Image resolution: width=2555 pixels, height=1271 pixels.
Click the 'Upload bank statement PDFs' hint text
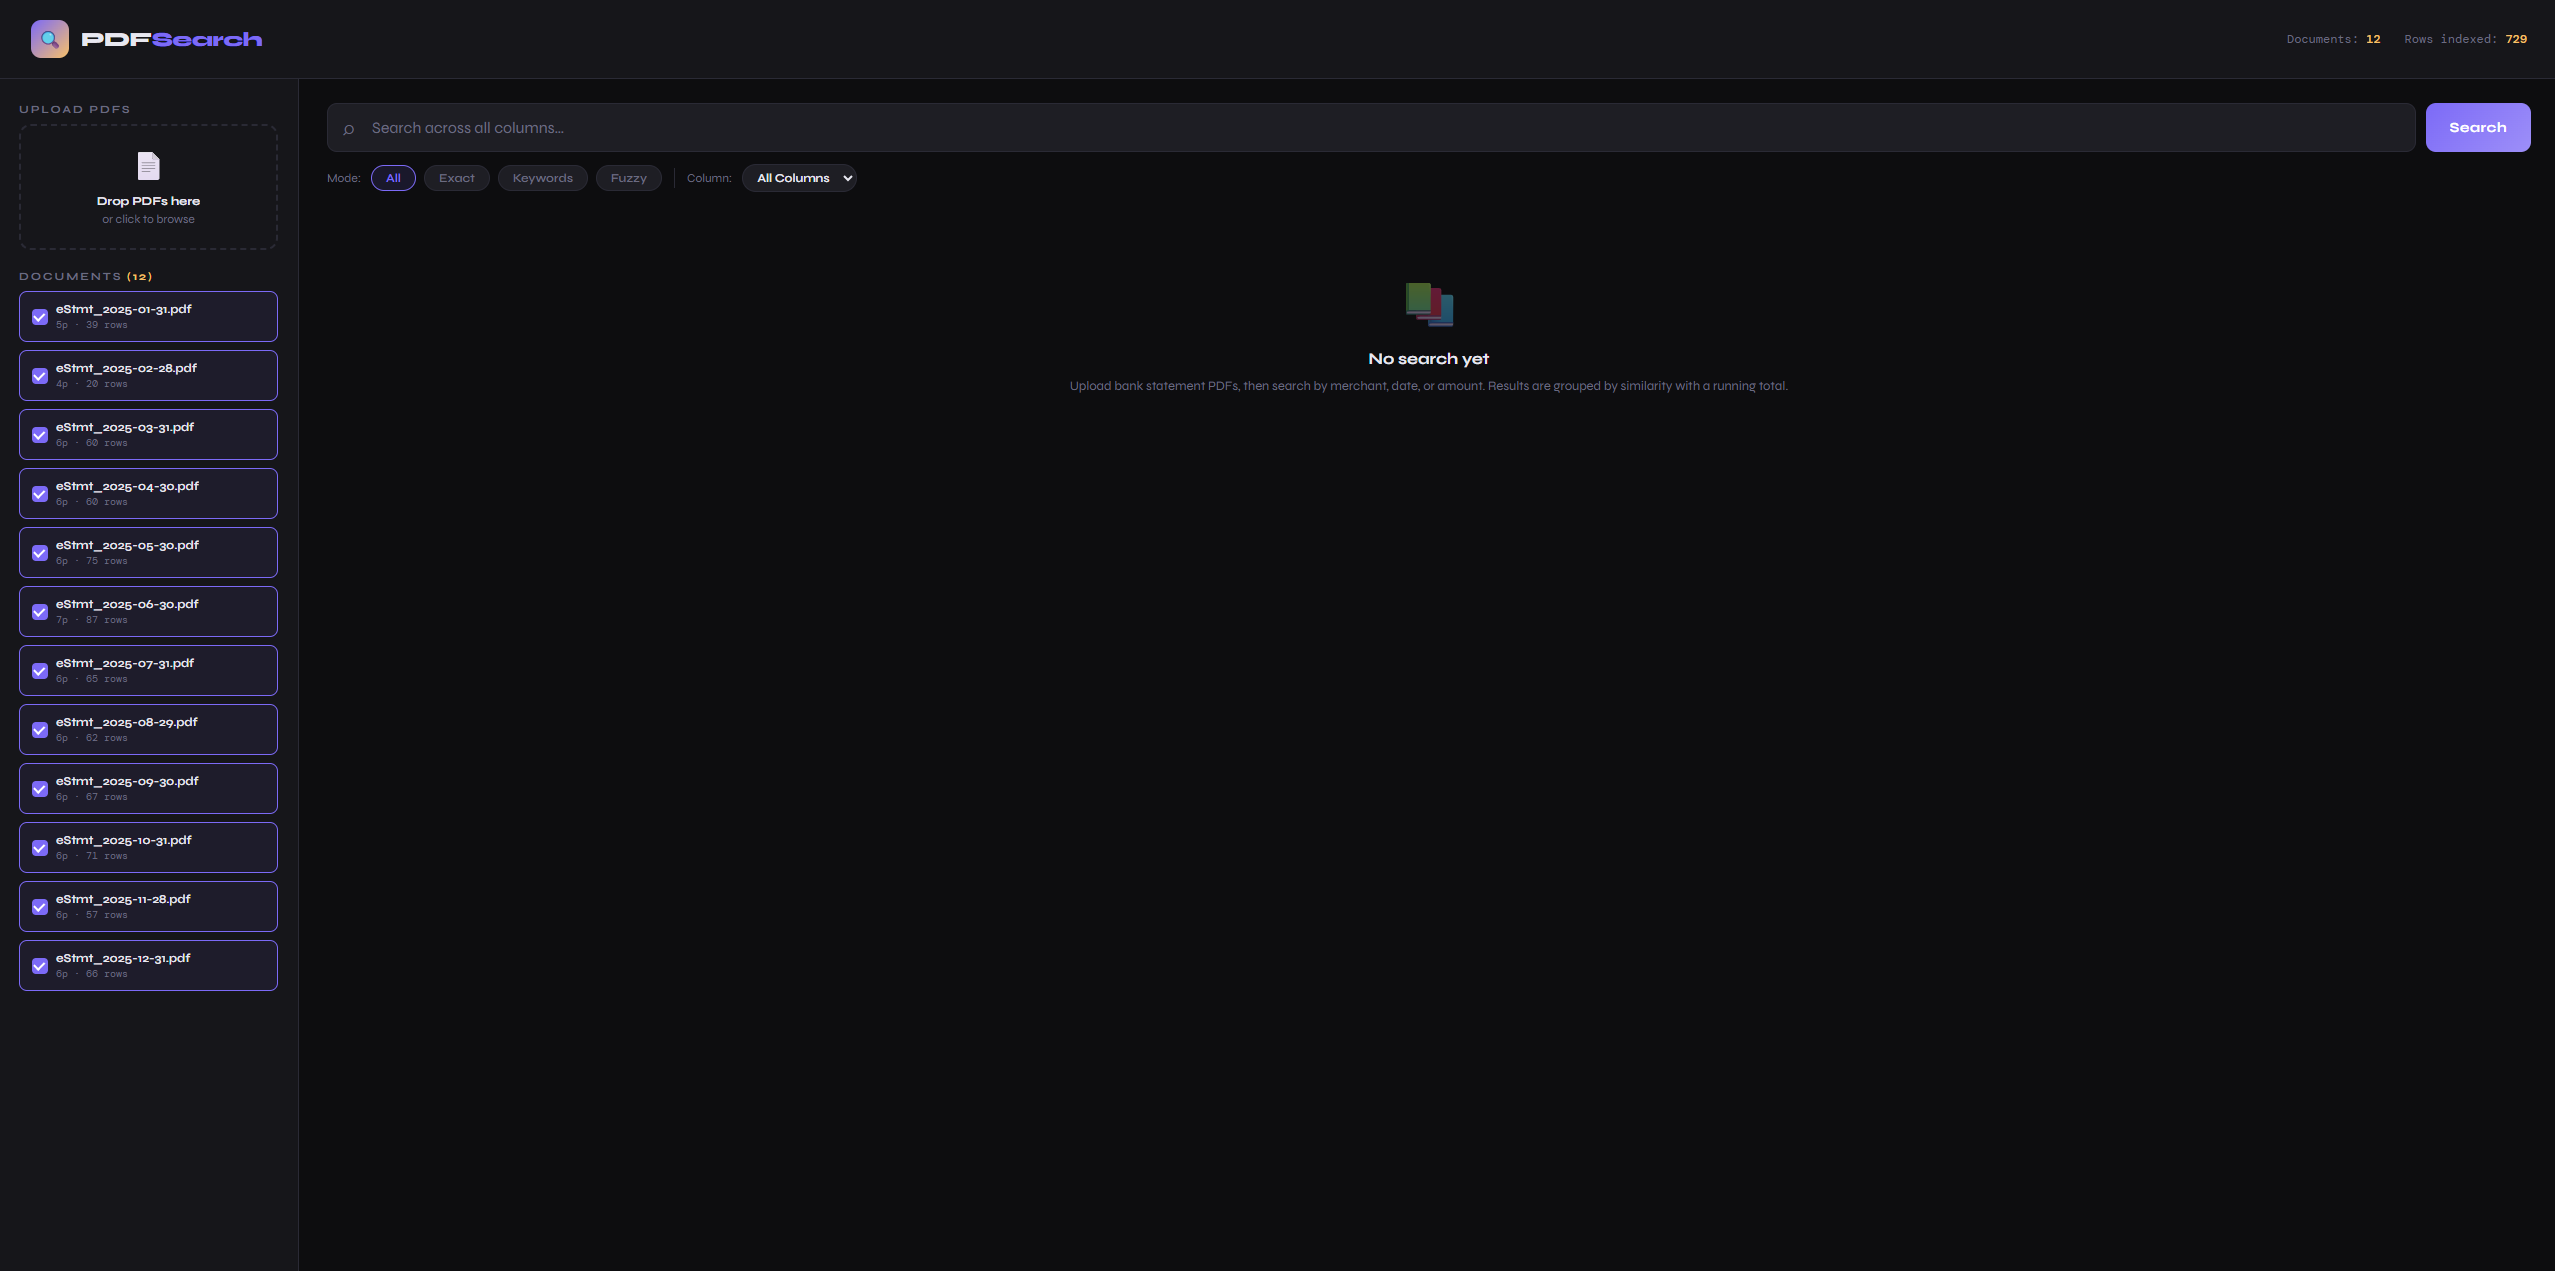[x=1428, y=386]
